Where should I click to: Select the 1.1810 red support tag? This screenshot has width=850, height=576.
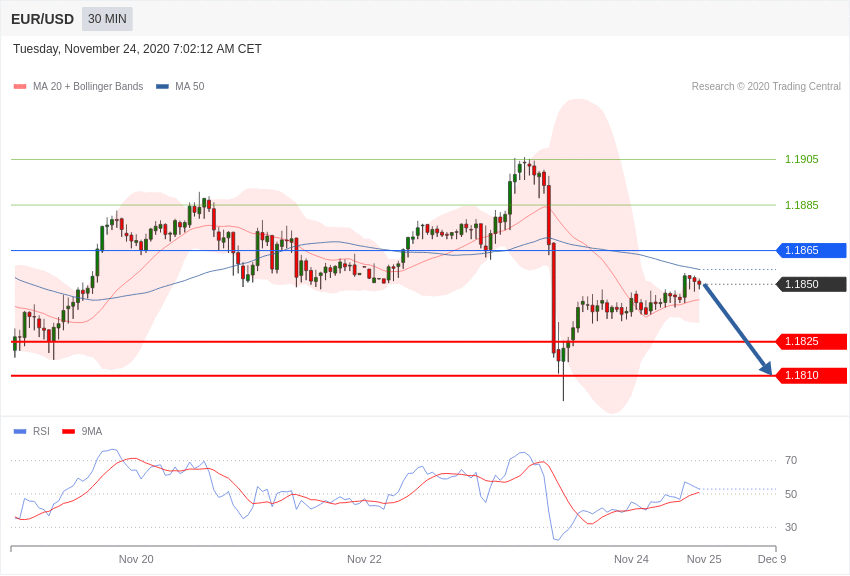pyautogui.click(x=811, y=376)
